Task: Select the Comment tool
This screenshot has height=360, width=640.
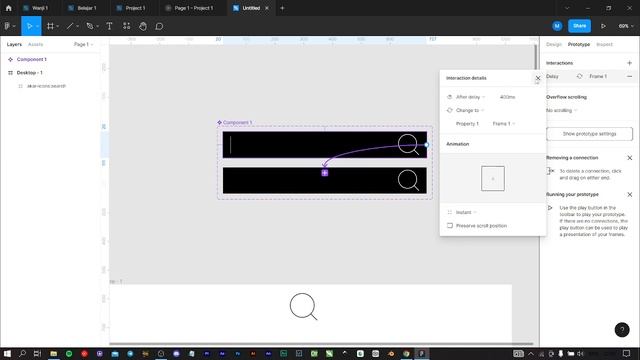Action: [x=159, y=26]
